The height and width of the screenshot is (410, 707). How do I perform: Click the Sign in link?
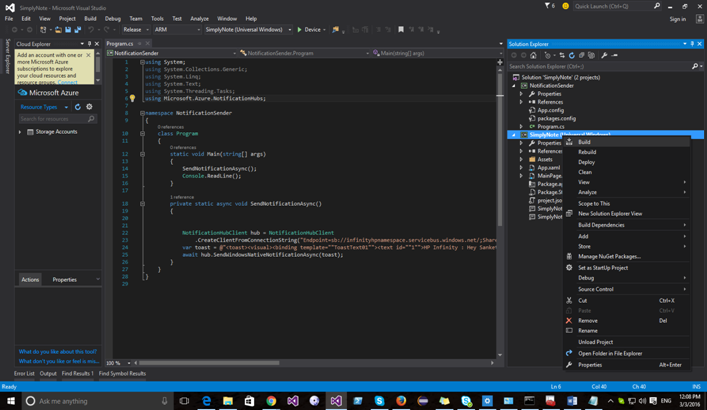click(x=678, y=18)
